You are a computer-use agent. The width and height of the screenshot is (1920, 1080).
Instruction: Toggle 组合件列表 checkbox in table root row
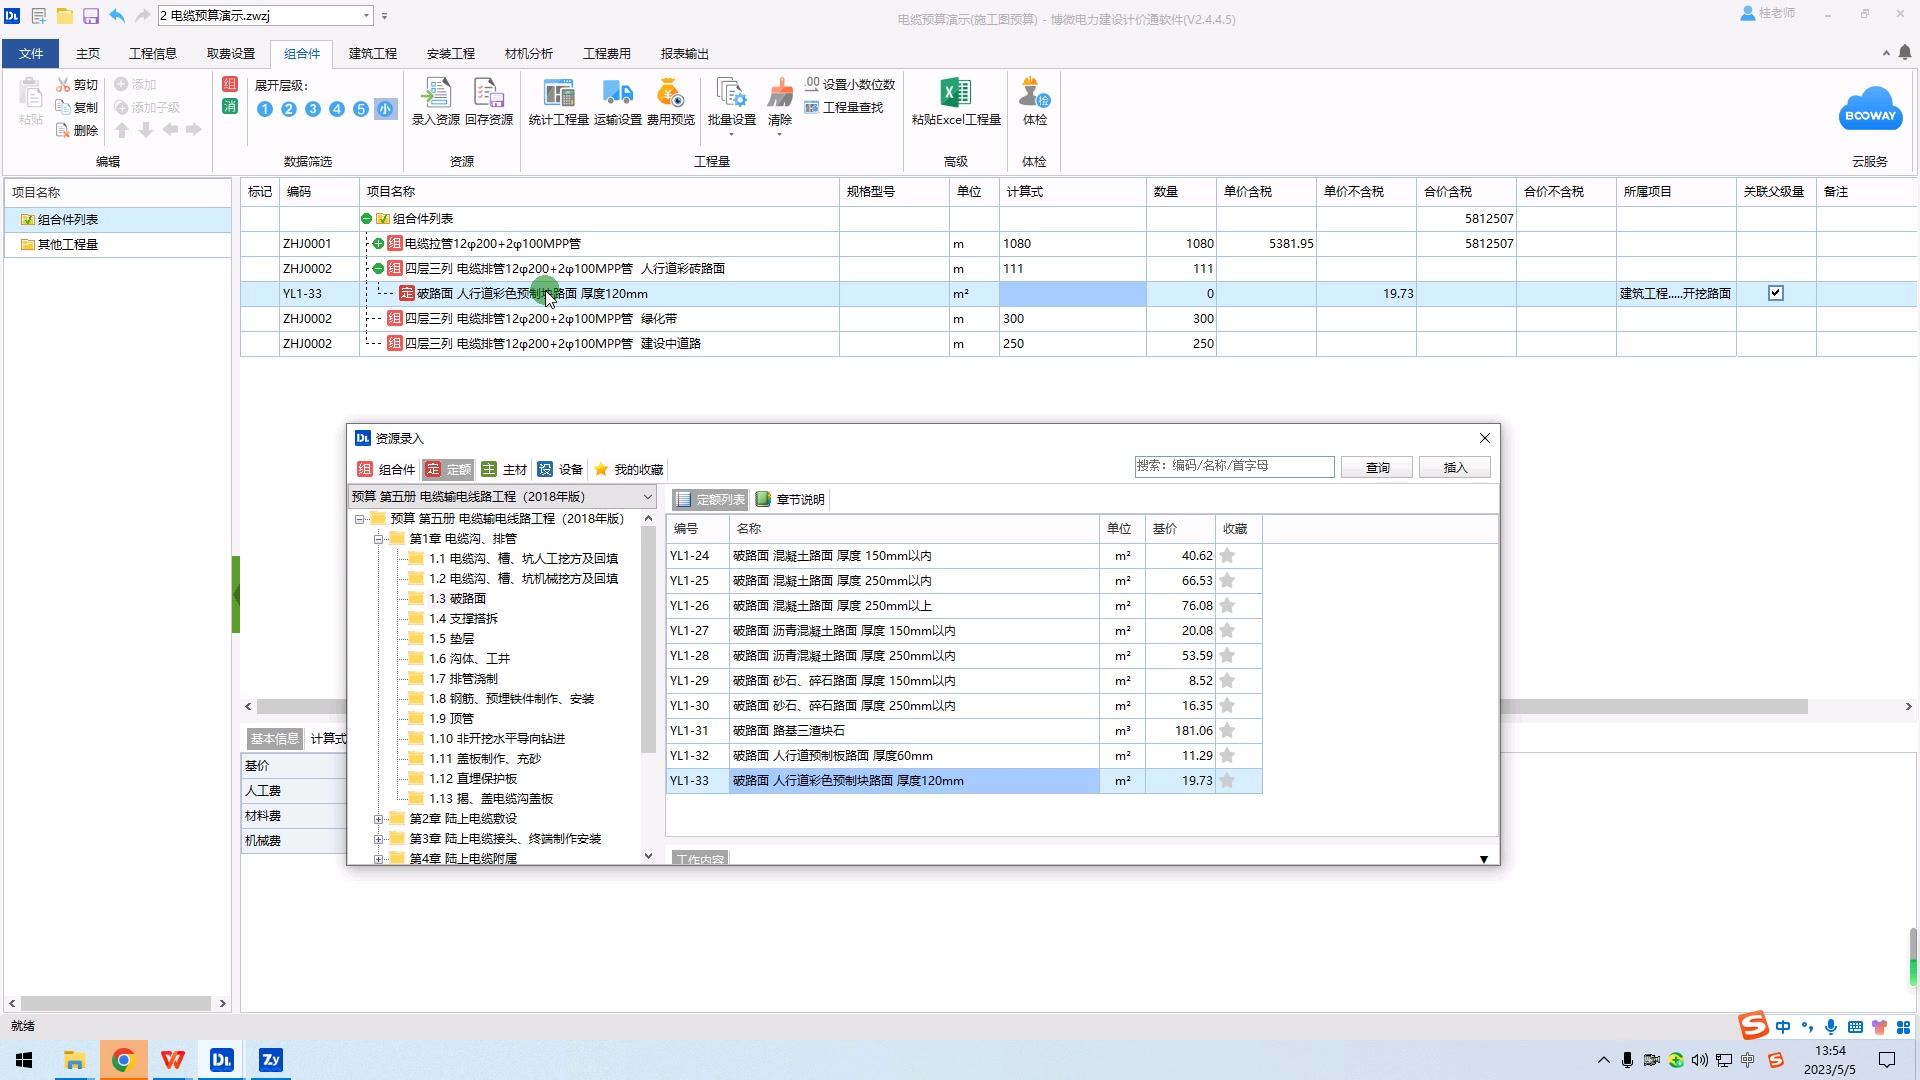383,219
